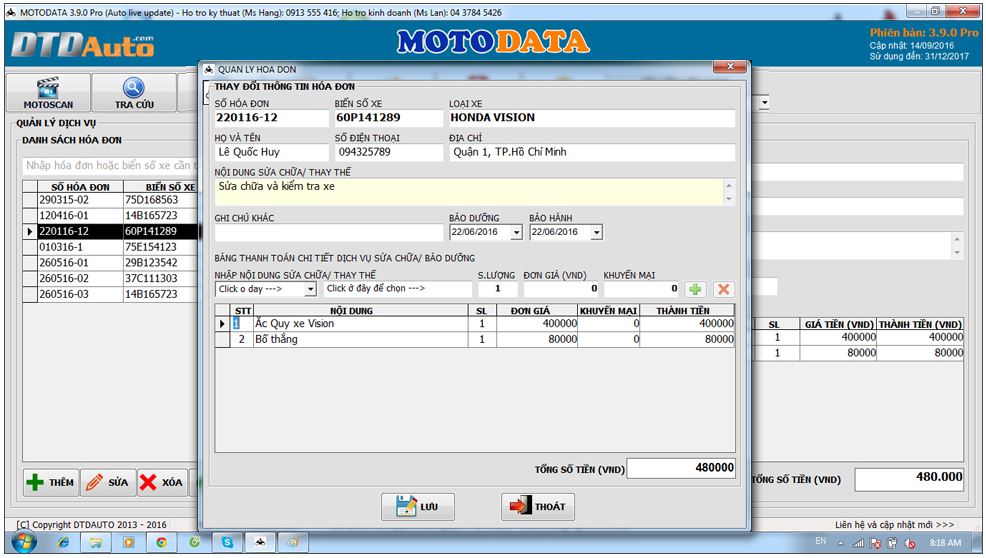This screenshot has width=986, height=558.
Task: Save invoice with LƯU button
Action: click(x=418, y=506)
